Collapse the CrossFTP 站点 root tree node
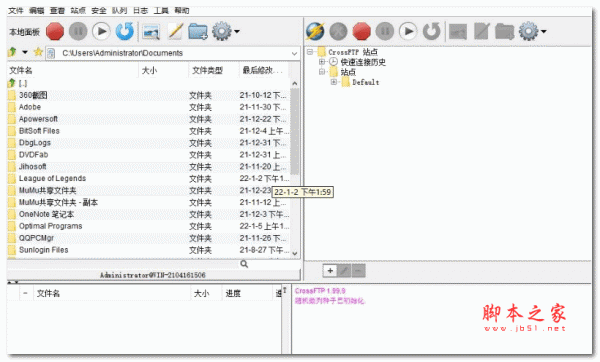 click(310, 52)
